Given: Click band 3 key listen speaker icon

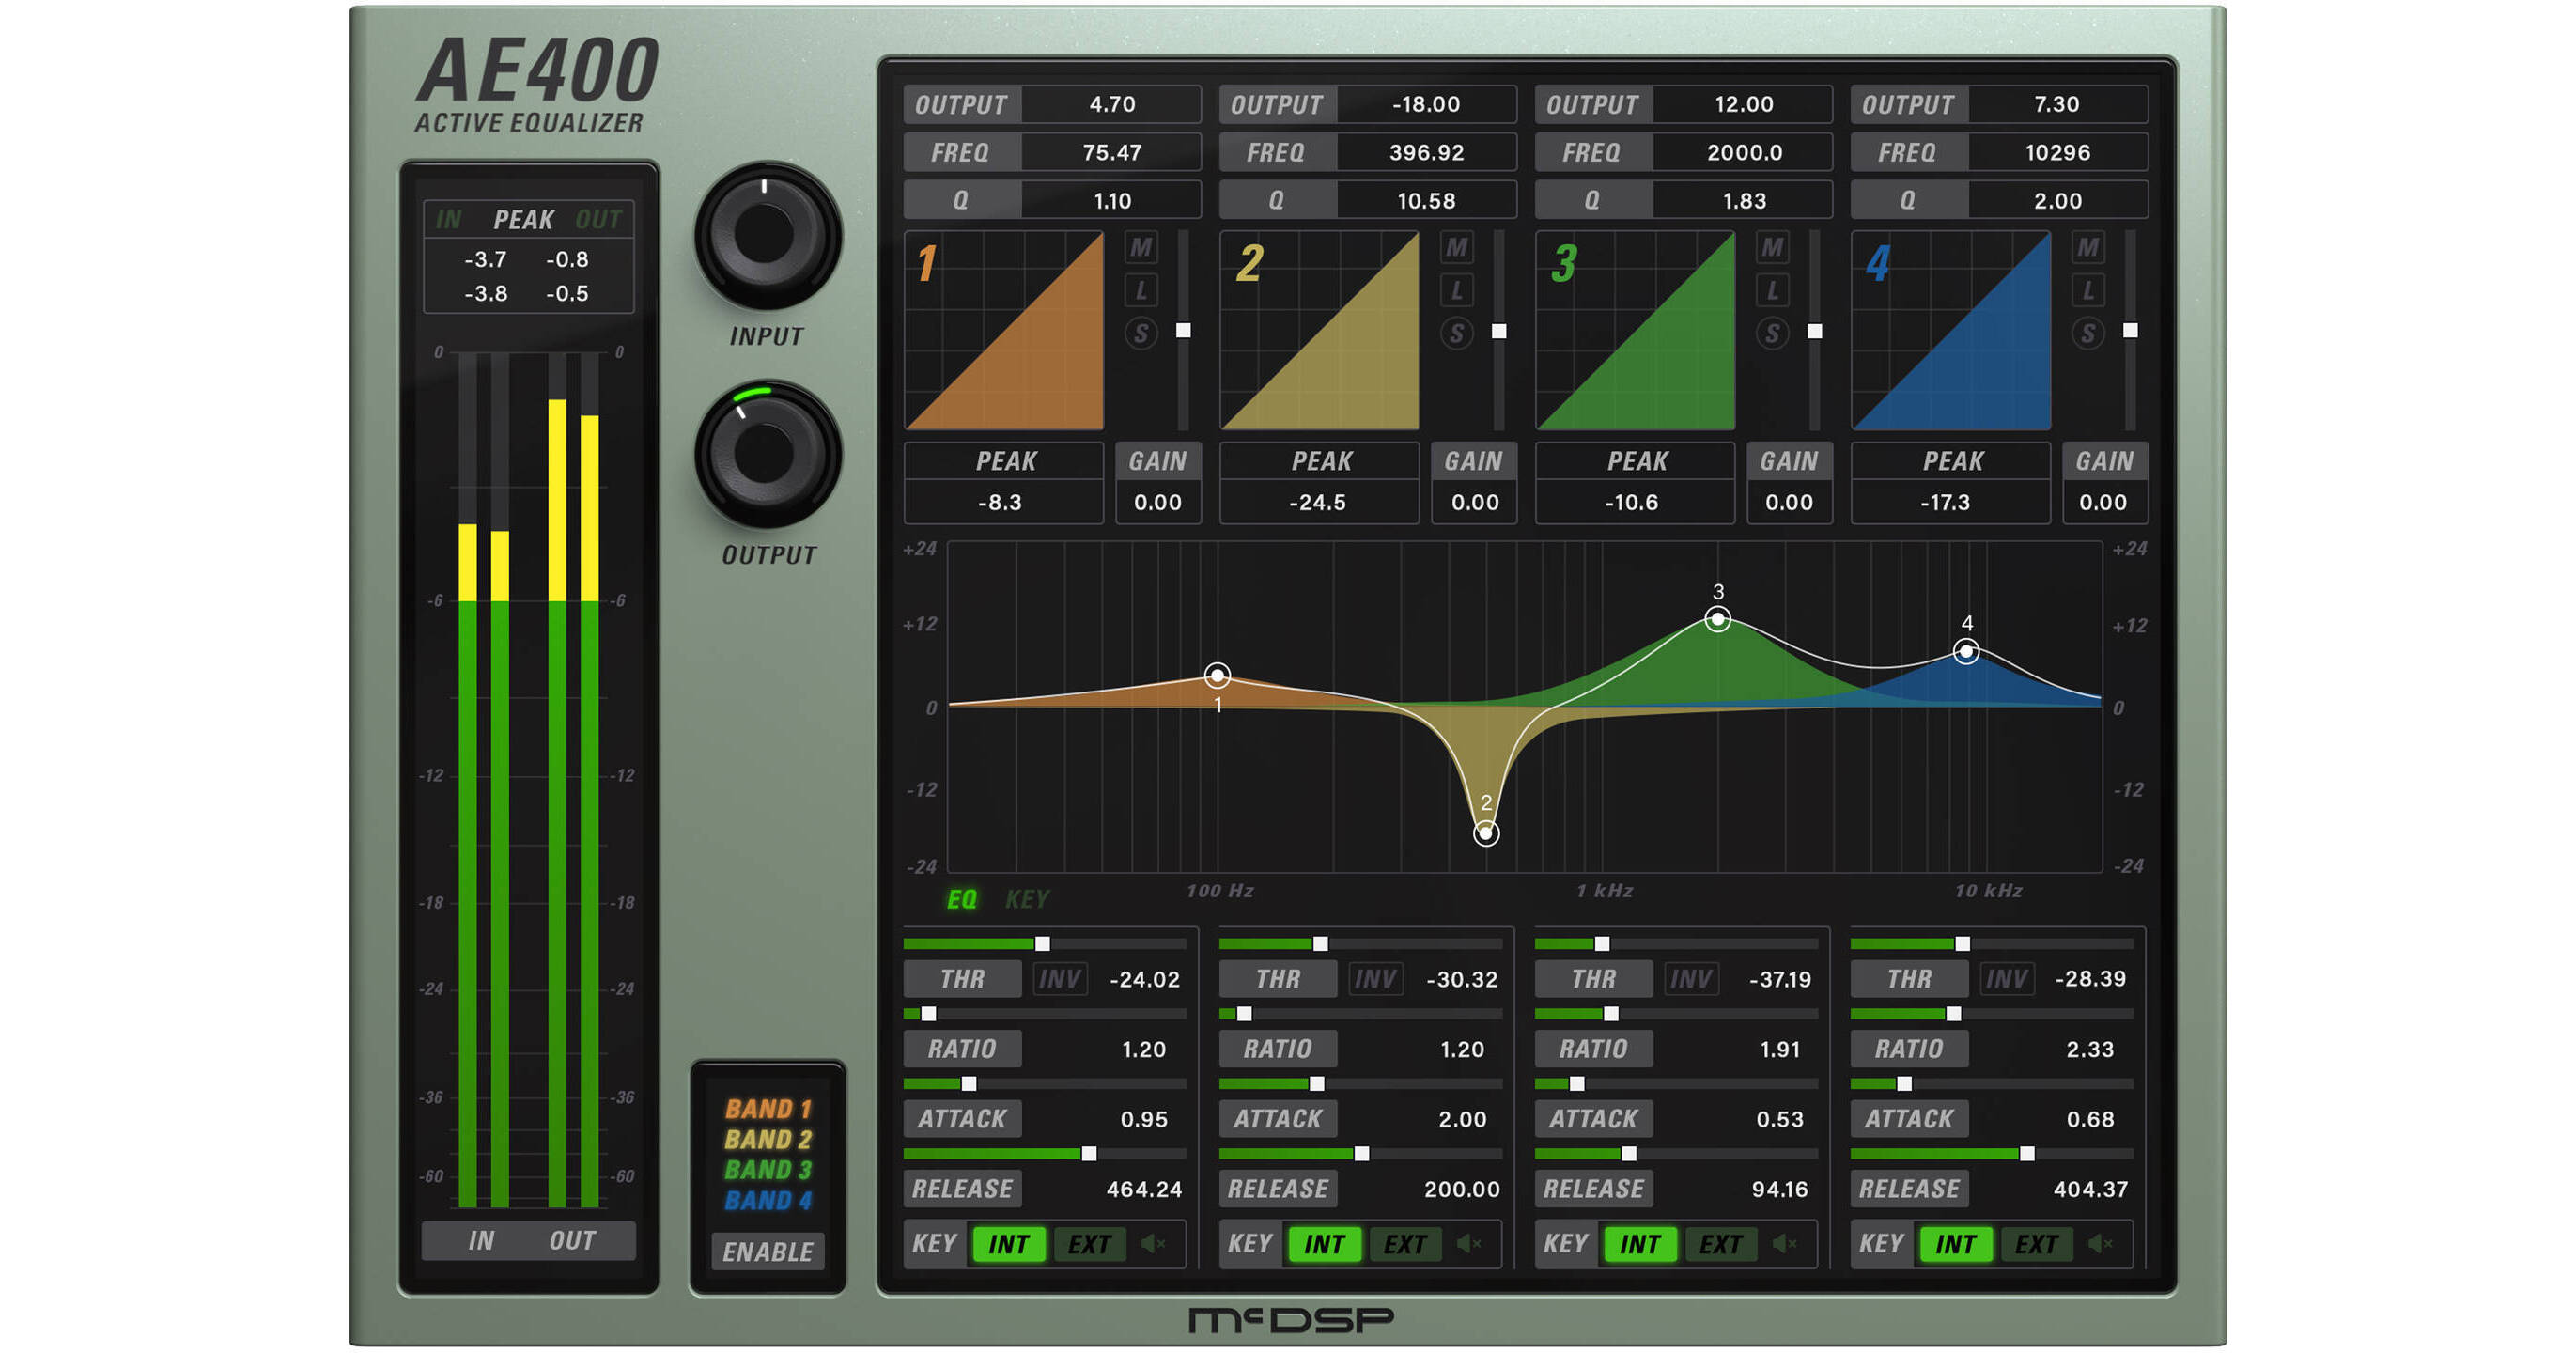Looking at the screenshot, I should click(x=1785, y=1244).
